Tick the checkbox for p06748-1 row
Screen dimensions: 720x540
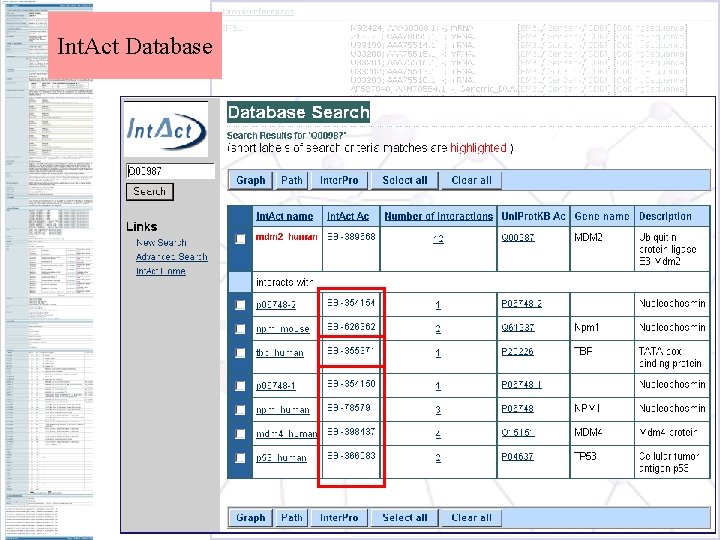pos(240,386)
